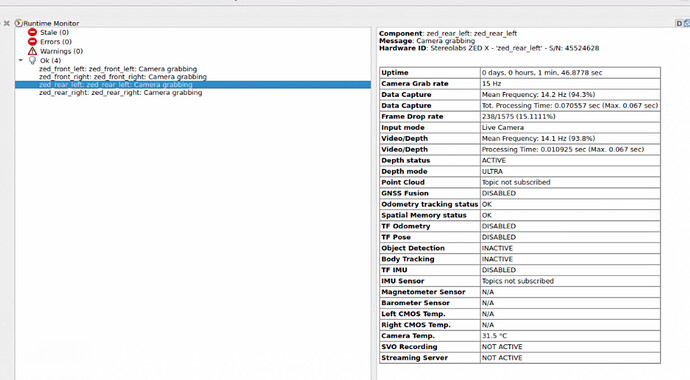Click the Stale red stop icon
The width and height of the screenshot is (690, 380).
tap(32, 32)
